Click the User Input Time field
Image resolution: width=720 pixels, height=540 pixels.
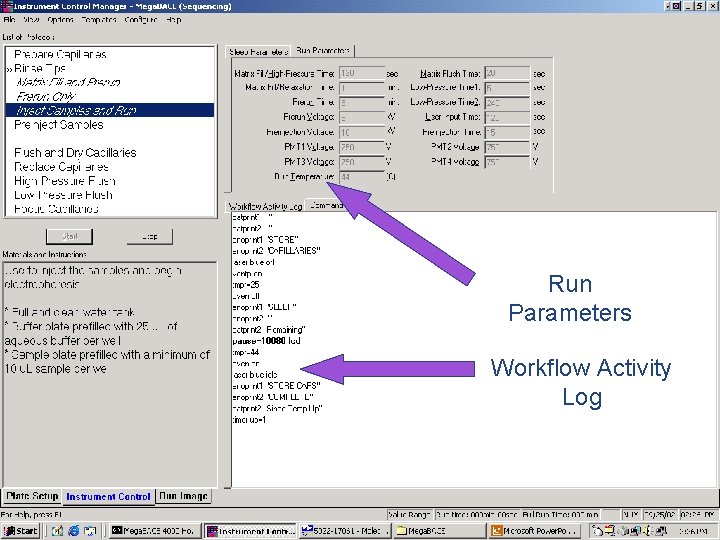pyautogui.click(x=507, y=117)
